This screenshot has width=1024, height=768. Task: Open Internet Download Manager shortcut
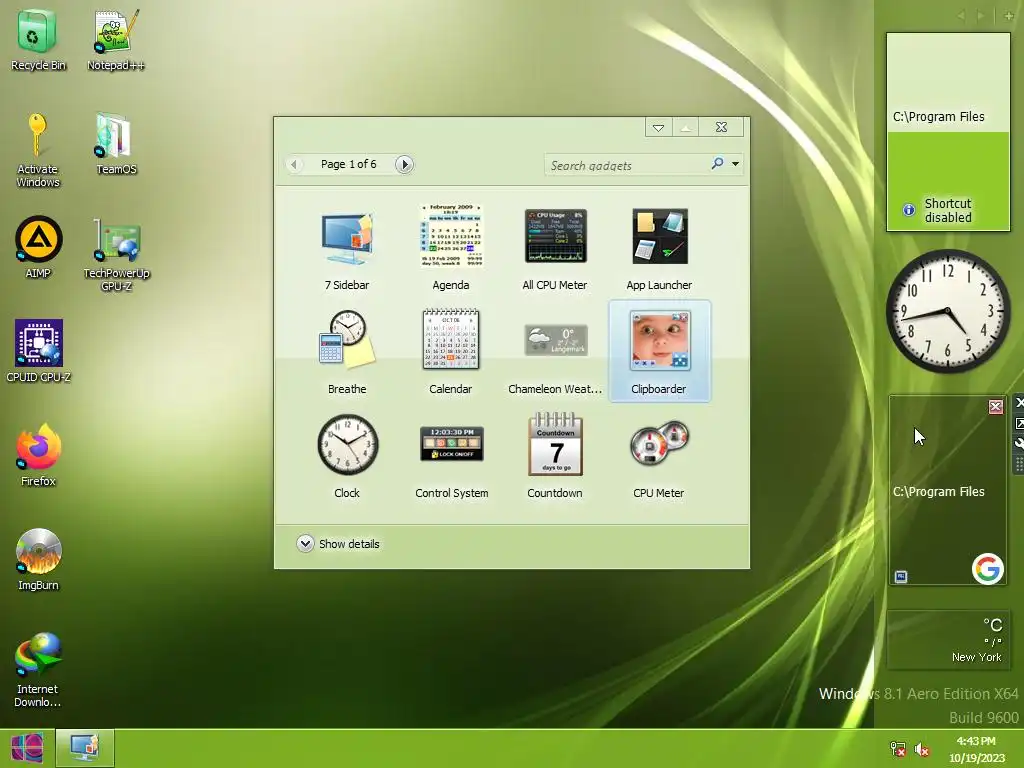coord(38,669)
